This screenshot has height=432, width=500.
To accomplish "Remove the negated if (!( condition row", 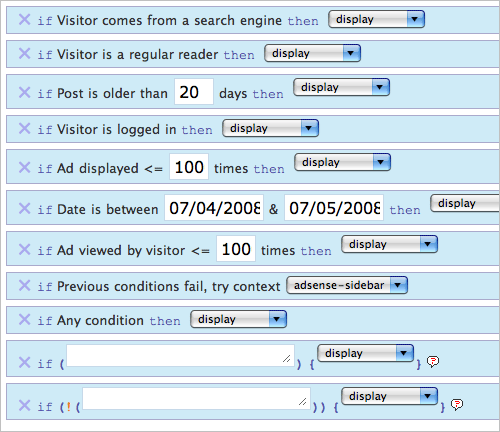I will tap(24, 405).
